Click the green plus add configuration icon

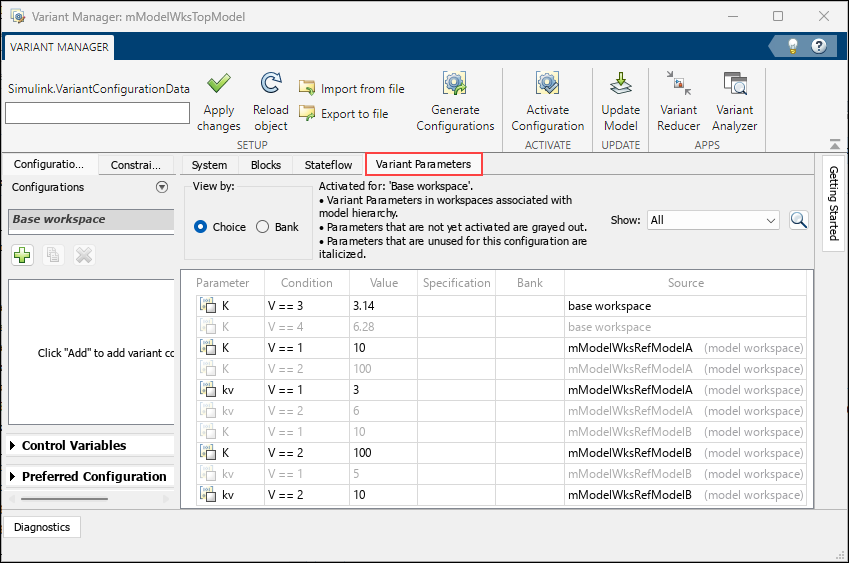(x=22, y=256)
